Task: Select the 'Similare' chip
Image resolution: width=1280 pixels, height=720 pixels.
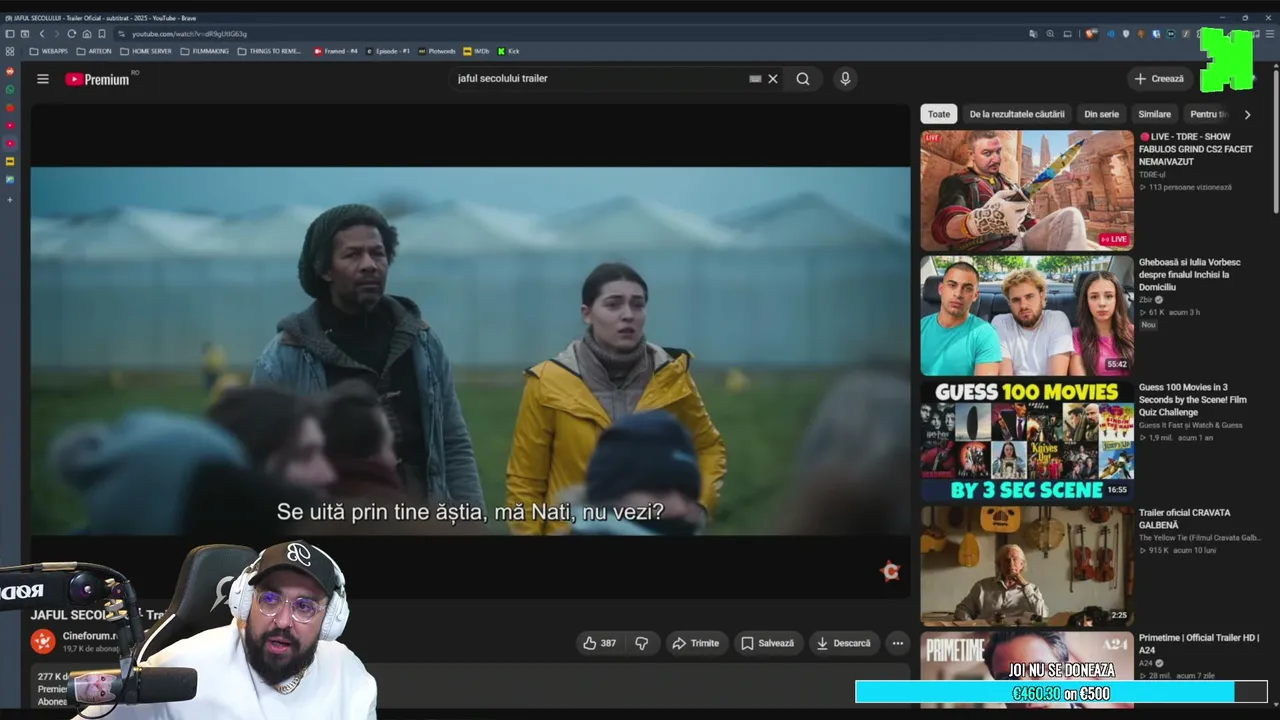Action: [1154, 114]
